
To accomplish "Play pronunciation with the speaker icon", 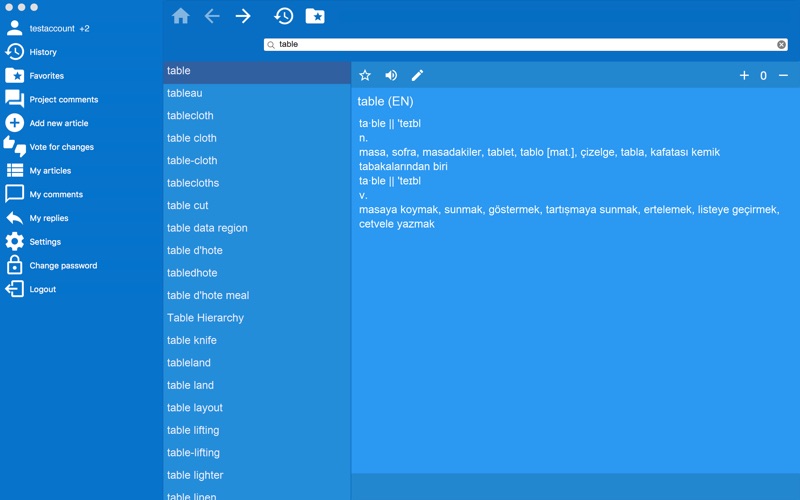I will (391, 76).
